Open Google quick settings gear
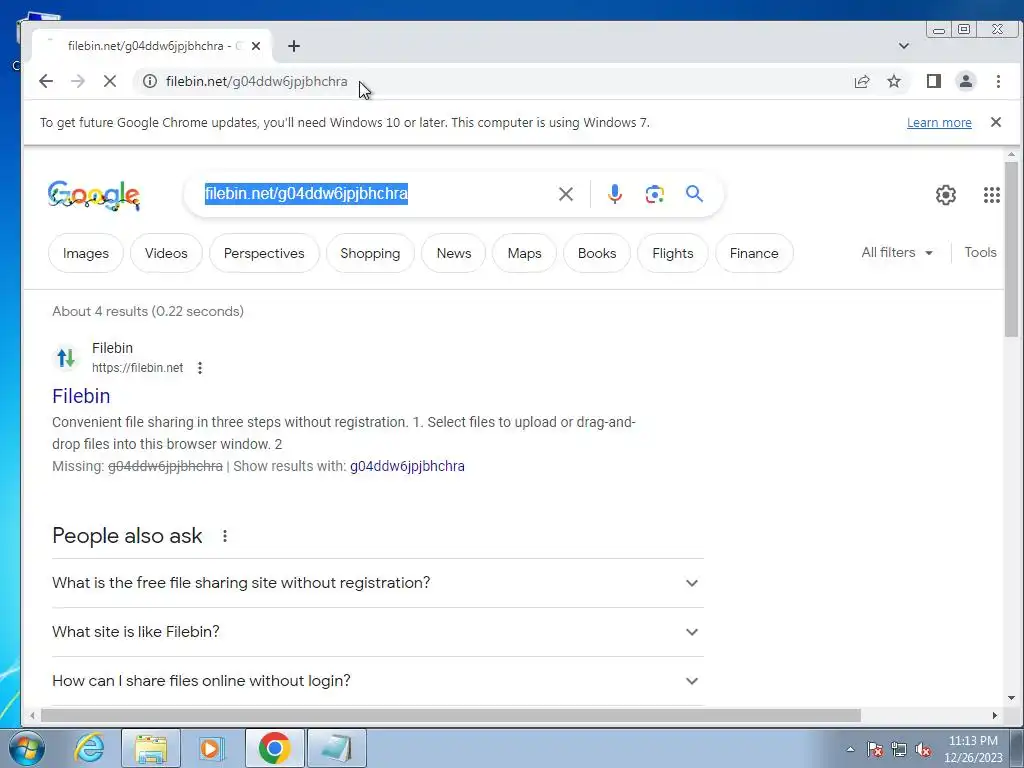1024x768 pixels. click(x=946, y=195)
